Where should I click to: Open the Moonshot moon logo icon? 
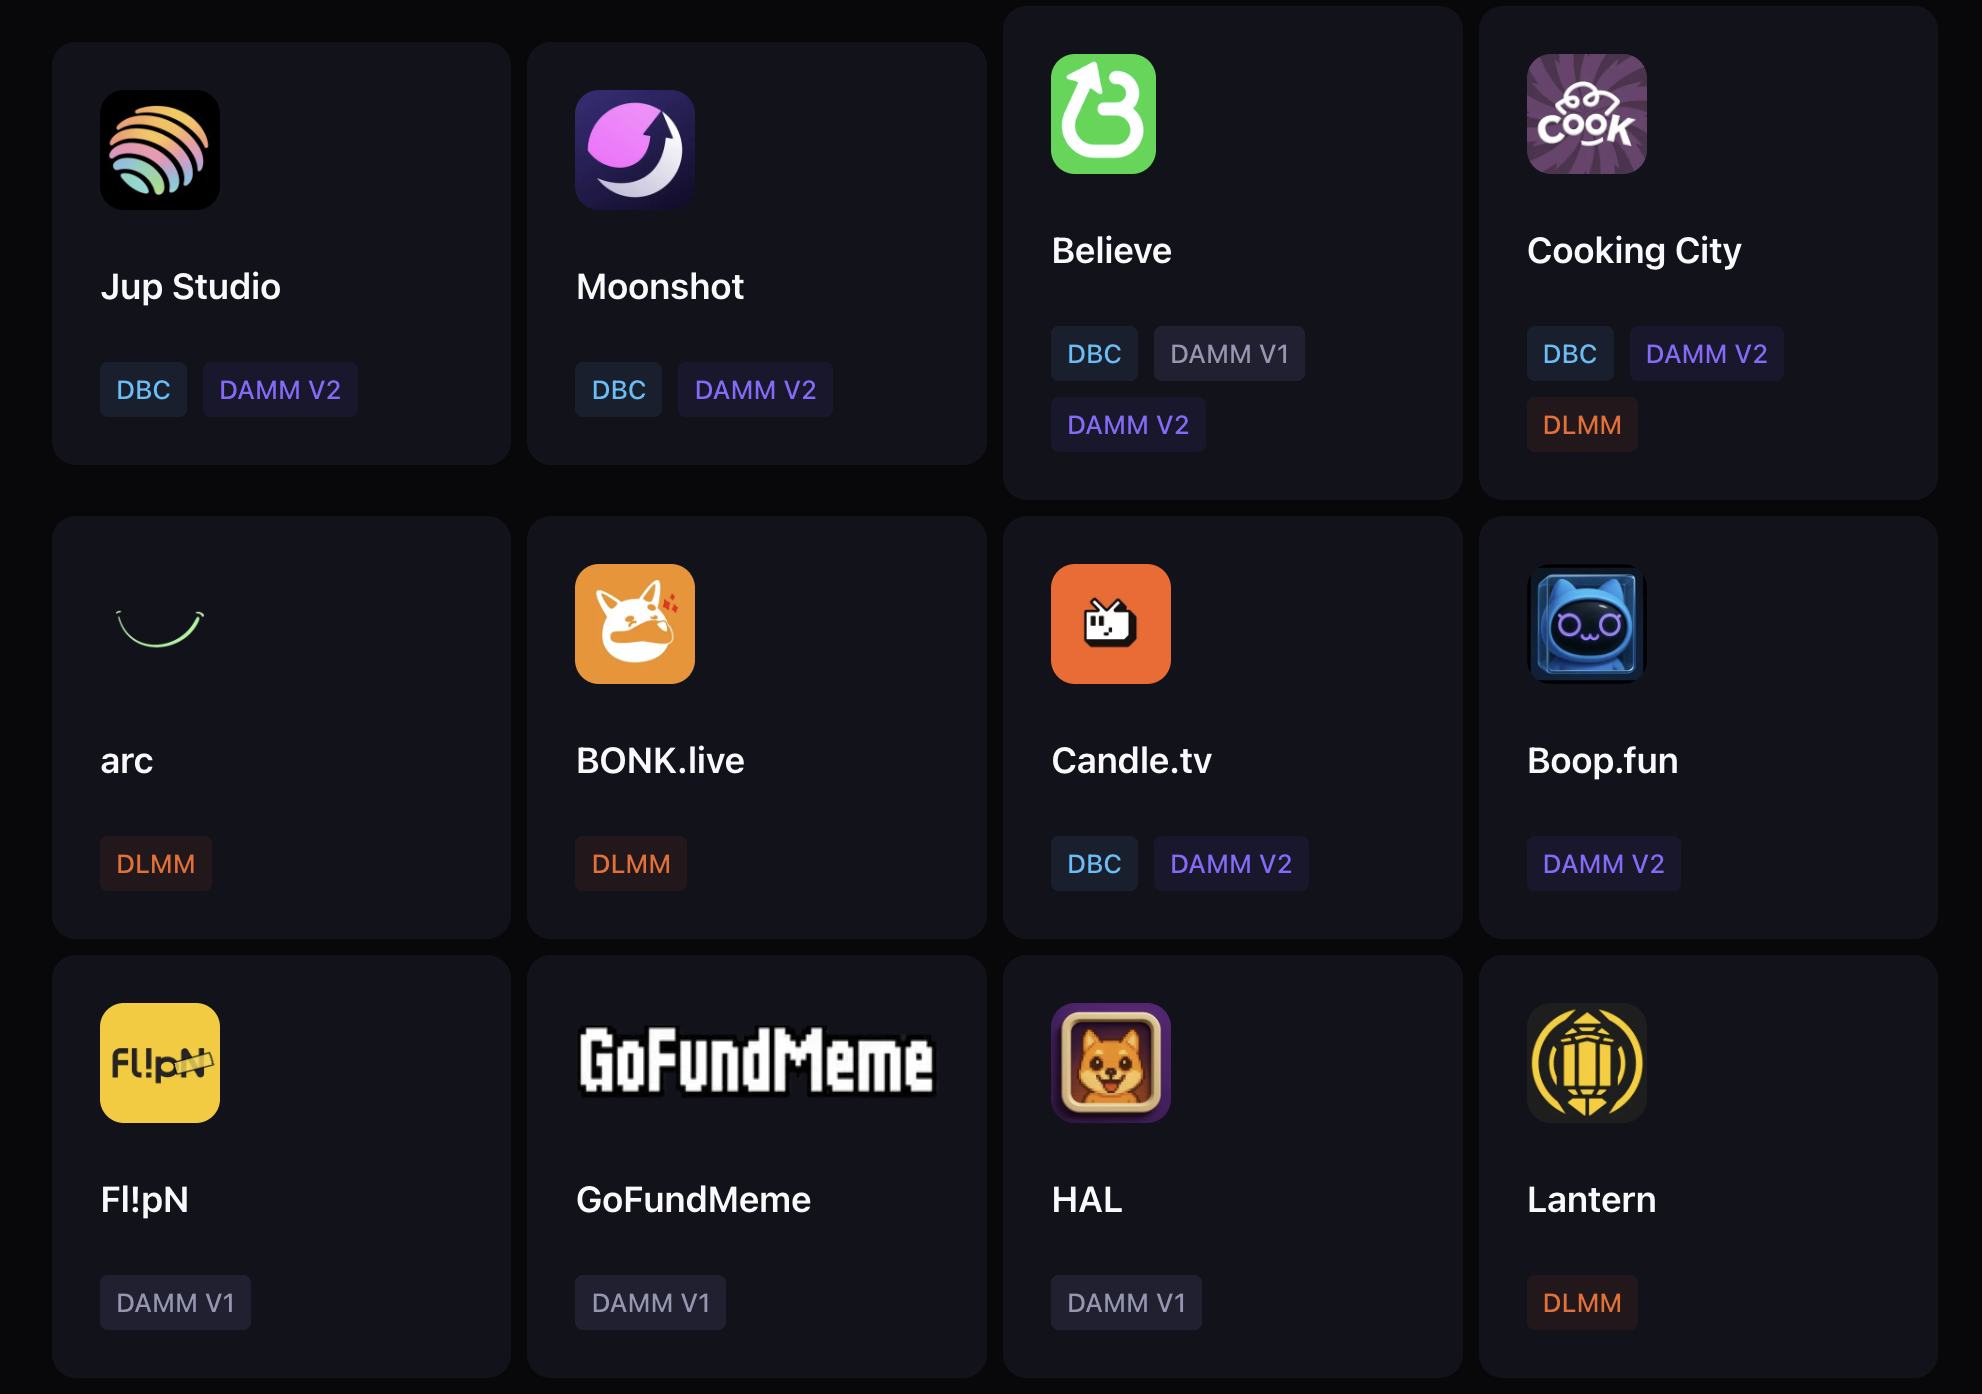click(x=635, y=150)
